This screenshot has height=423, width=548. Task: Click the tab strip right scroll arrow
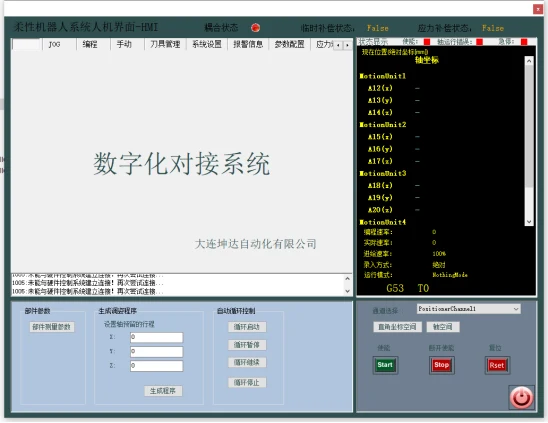pyautogui.click(x=347, y=45)
